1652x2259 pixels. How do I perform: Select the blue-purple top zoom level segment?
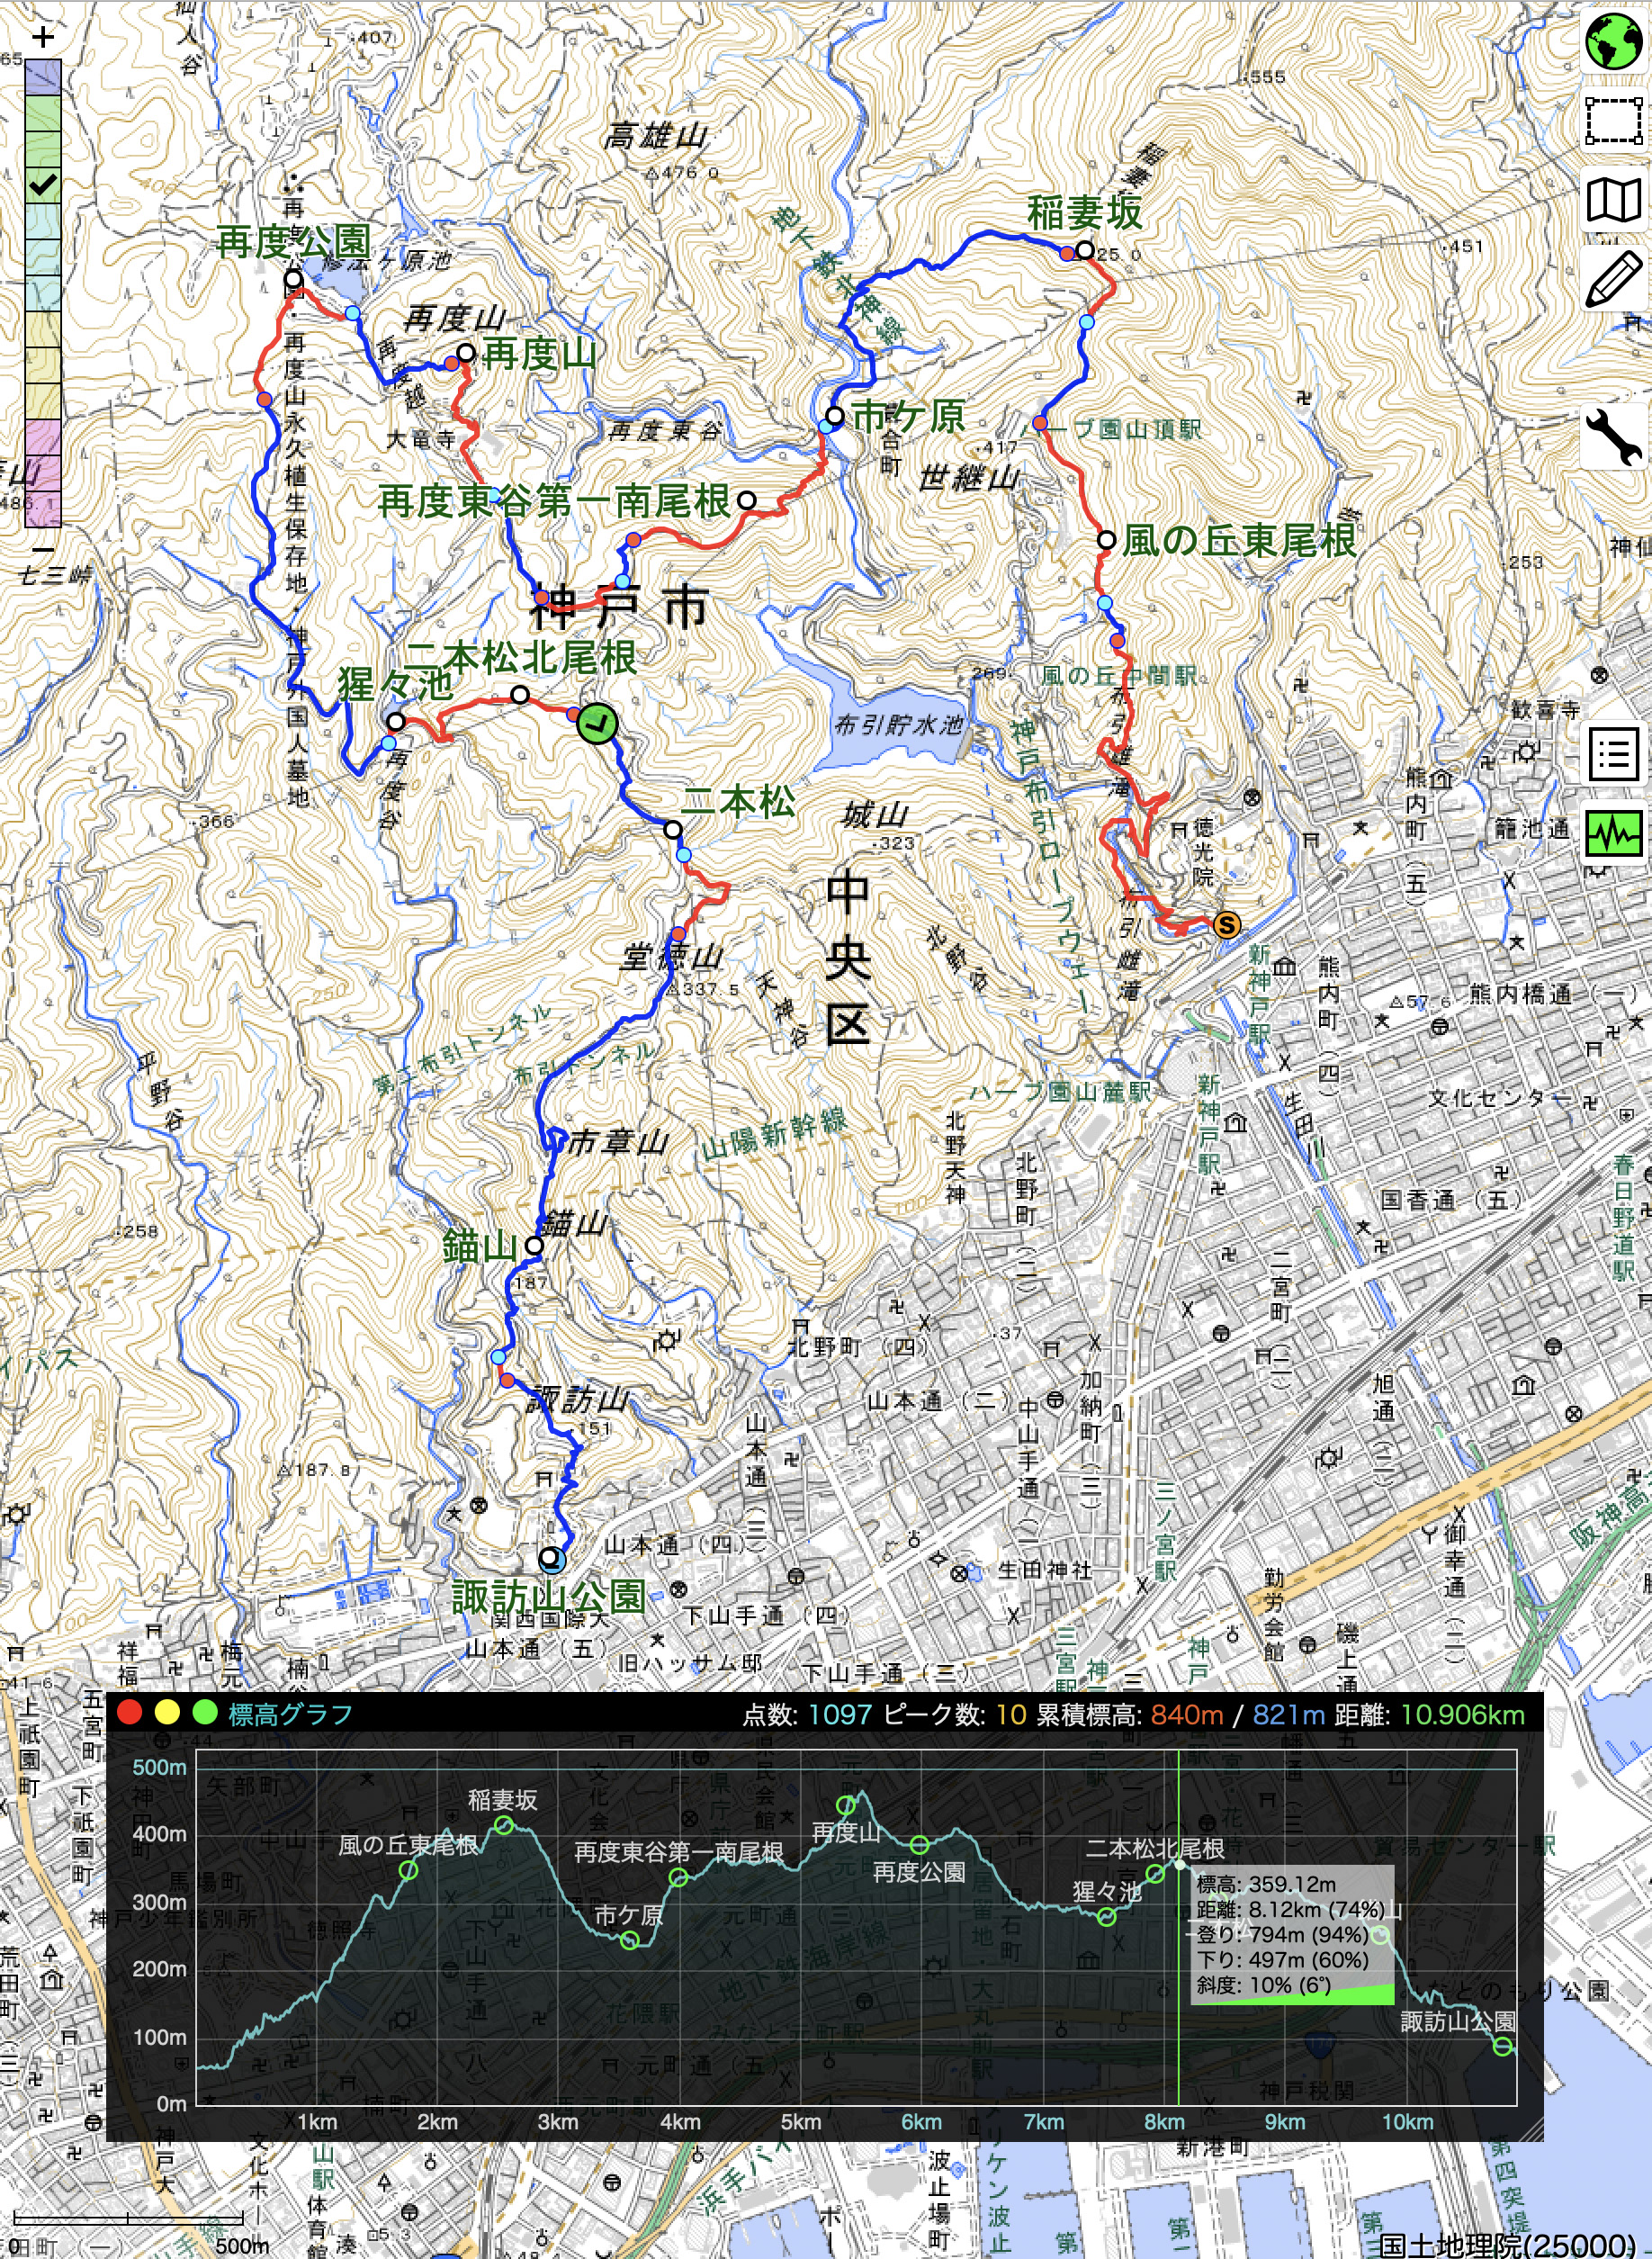click(x=43, y=76)
